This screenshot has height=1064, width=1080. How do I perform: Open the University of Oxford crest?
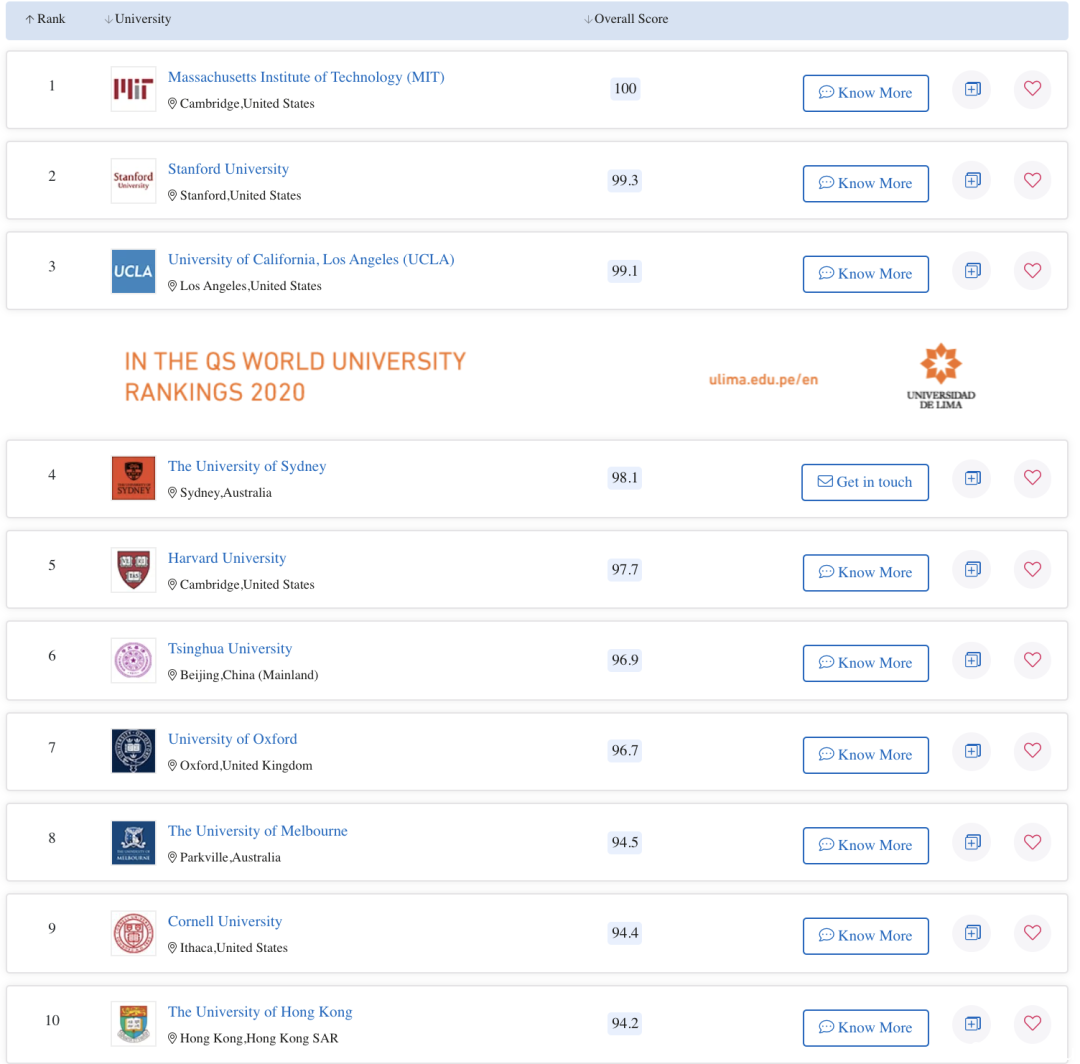coord(133,751)
